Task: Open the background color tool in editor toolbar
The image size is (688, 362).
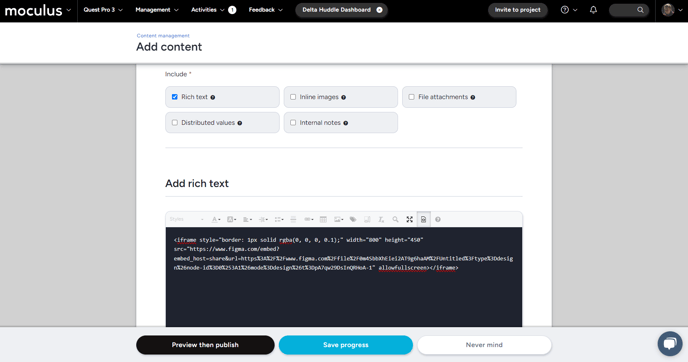Action: pos(231,219)
